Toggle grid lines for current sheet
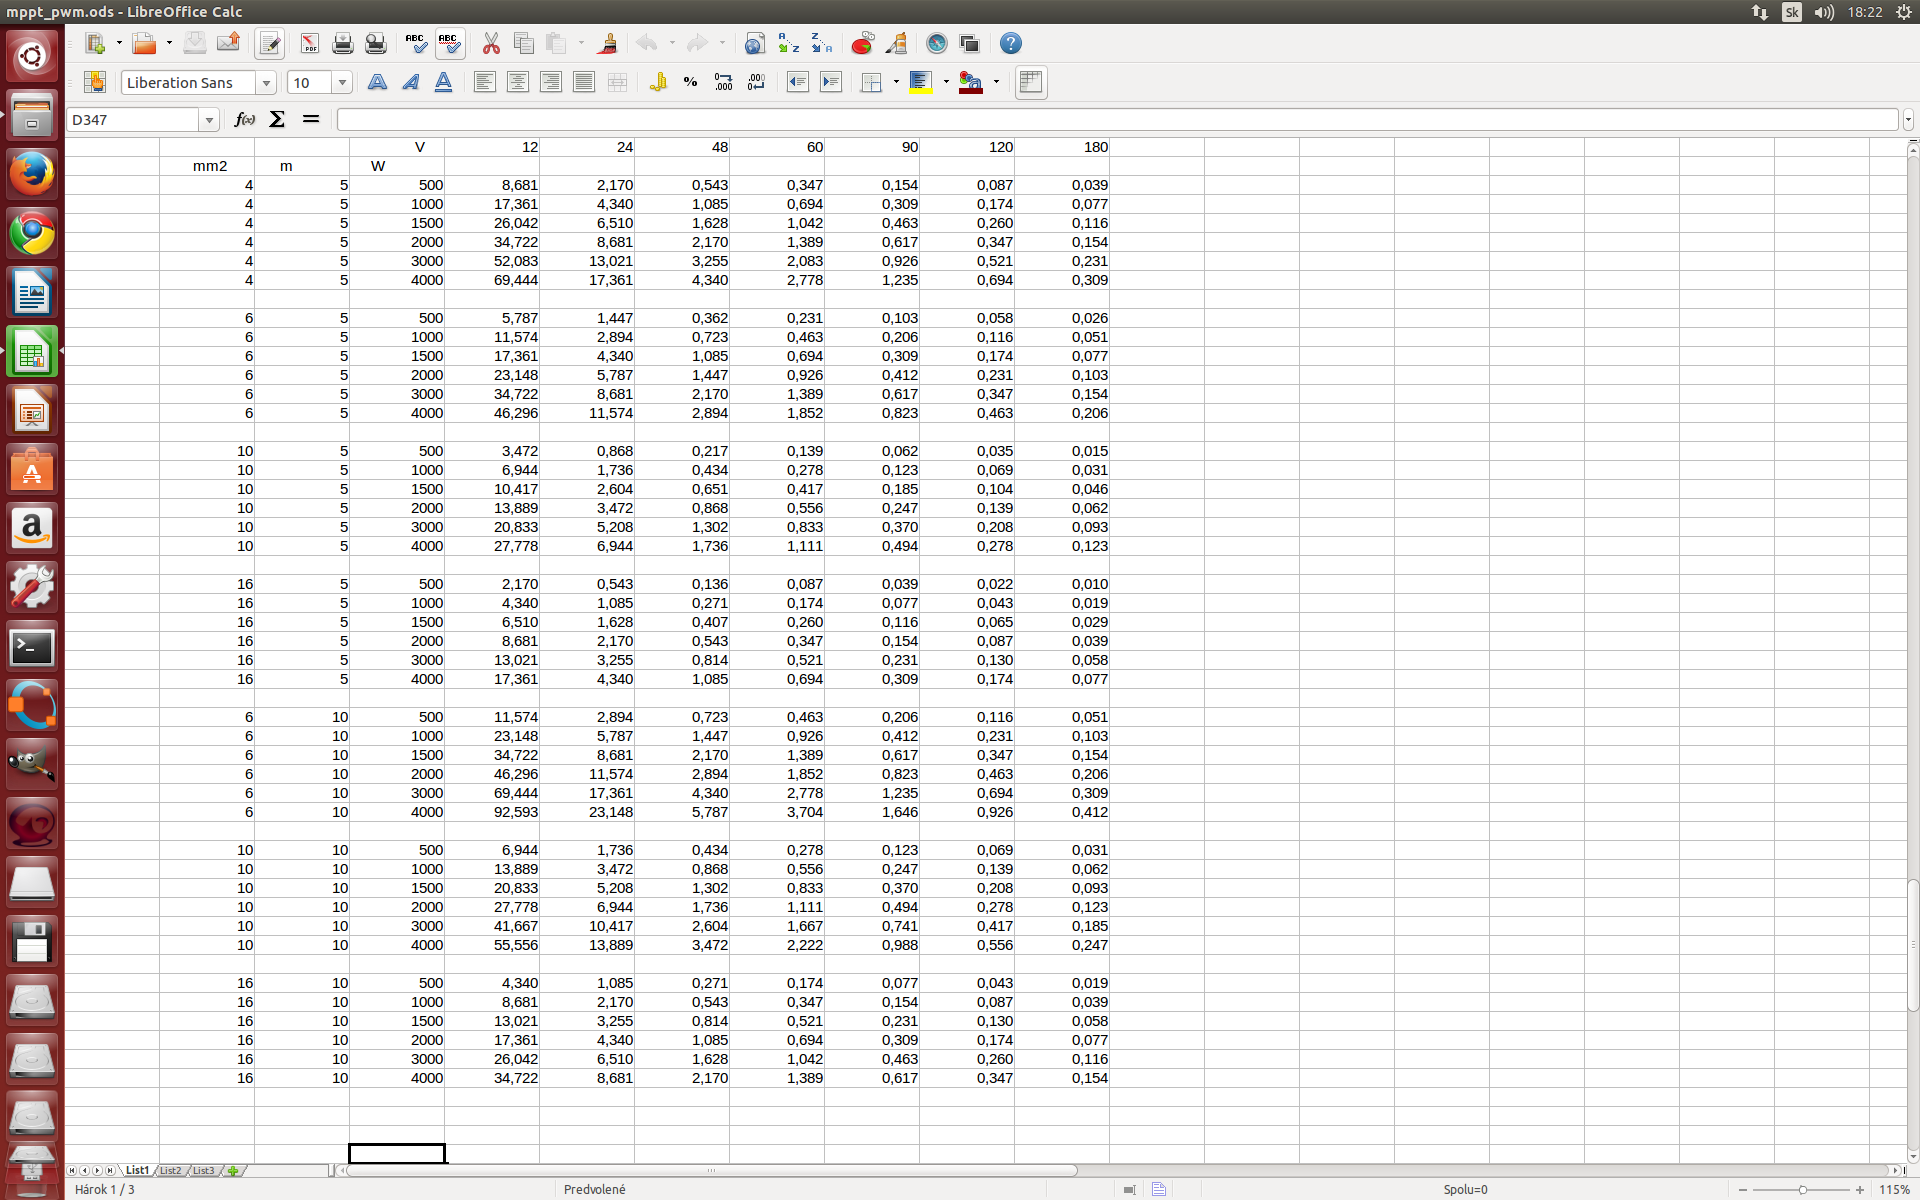Screen dimensions: 1920x1200 click(1030, 82)
